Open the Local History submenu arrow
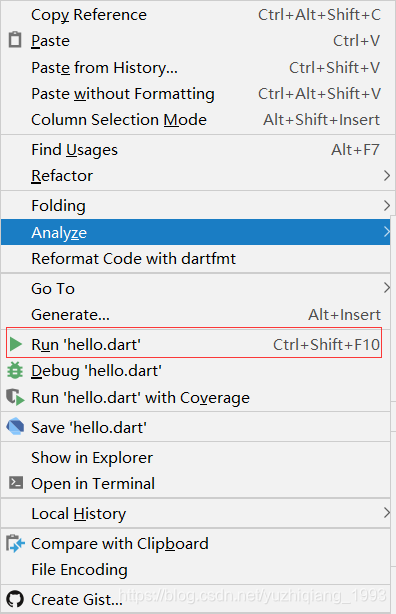This screenshot has height=614, width=396. (x=387, y=513)
